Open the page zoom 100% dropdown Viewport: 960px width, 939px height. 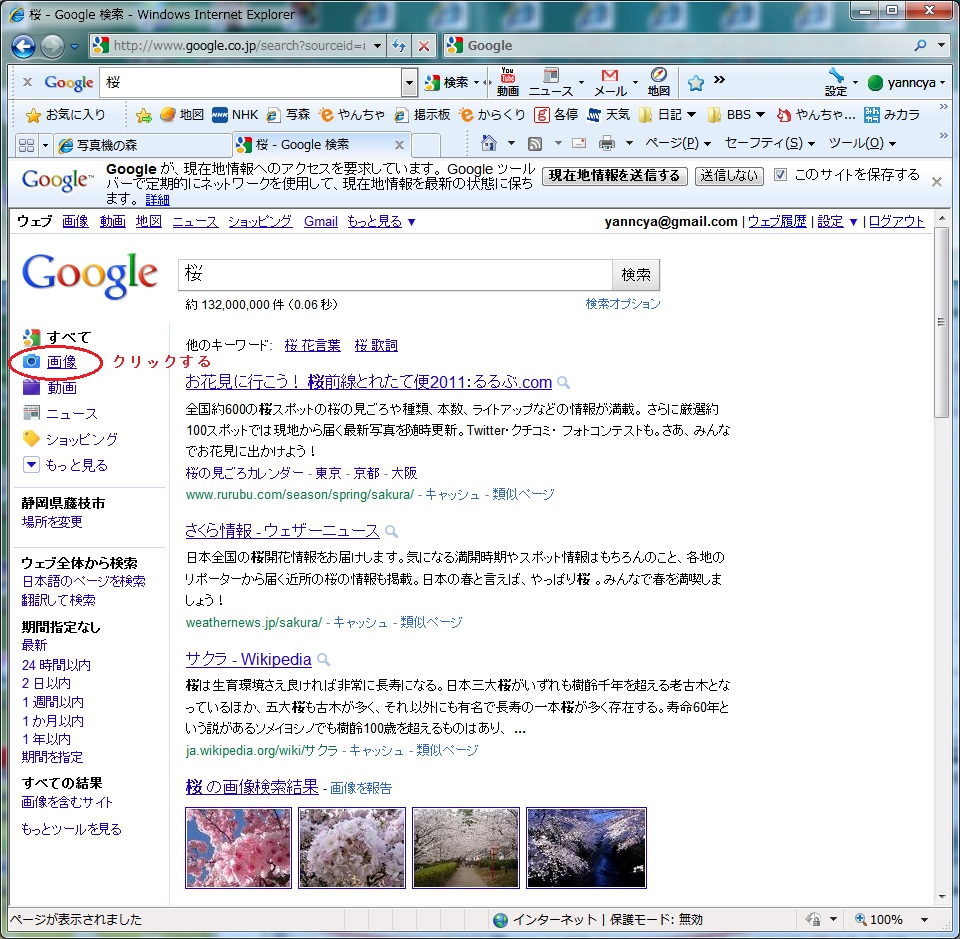[924, 919]
